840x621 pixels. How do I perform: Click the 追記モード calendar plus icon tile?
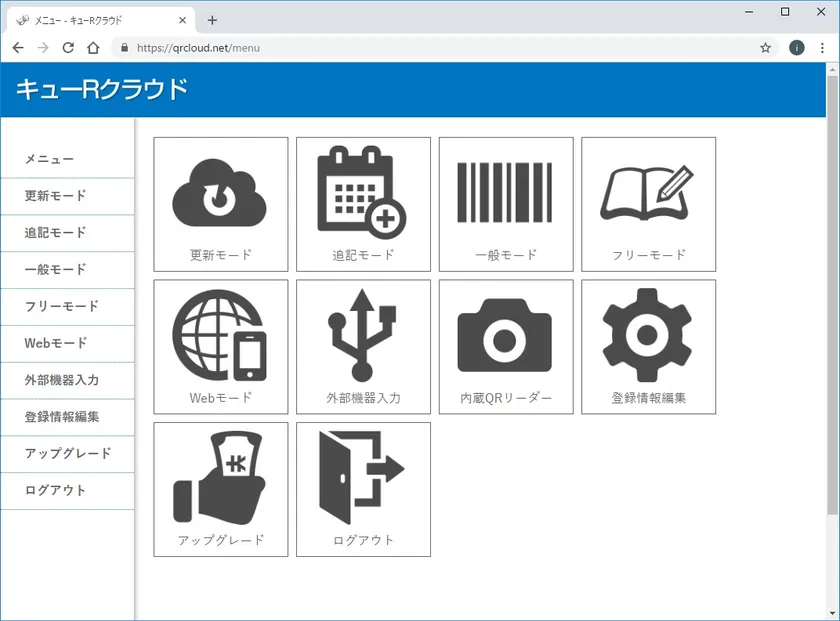point(363,204)
